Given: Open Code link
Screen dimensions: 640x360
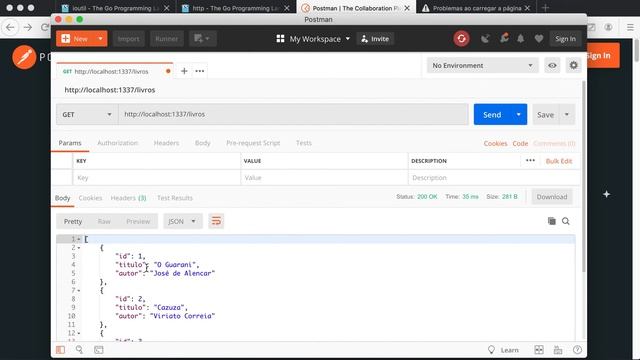Looking at the screenshot, I should (x=520, y=143).
